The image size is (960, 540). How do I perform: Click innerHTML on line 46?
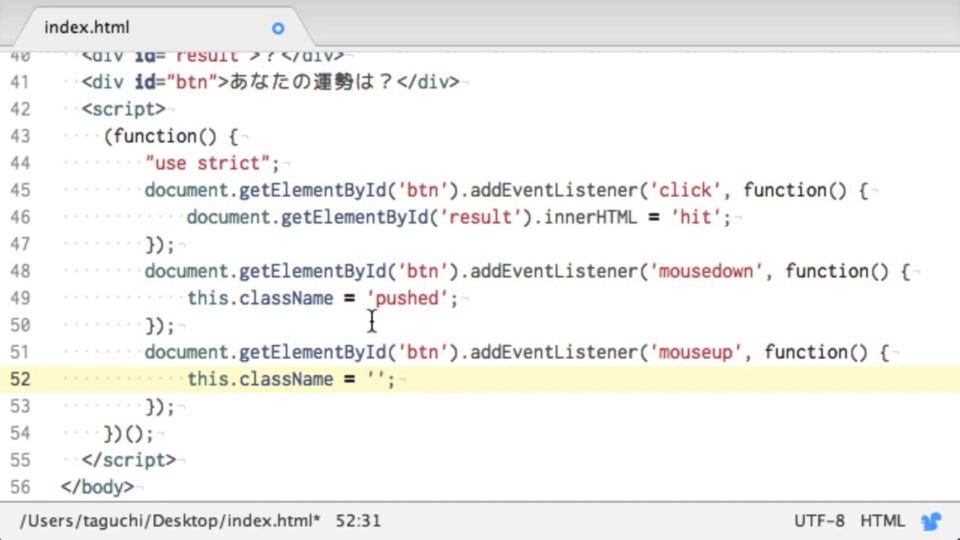coord(590,217)
